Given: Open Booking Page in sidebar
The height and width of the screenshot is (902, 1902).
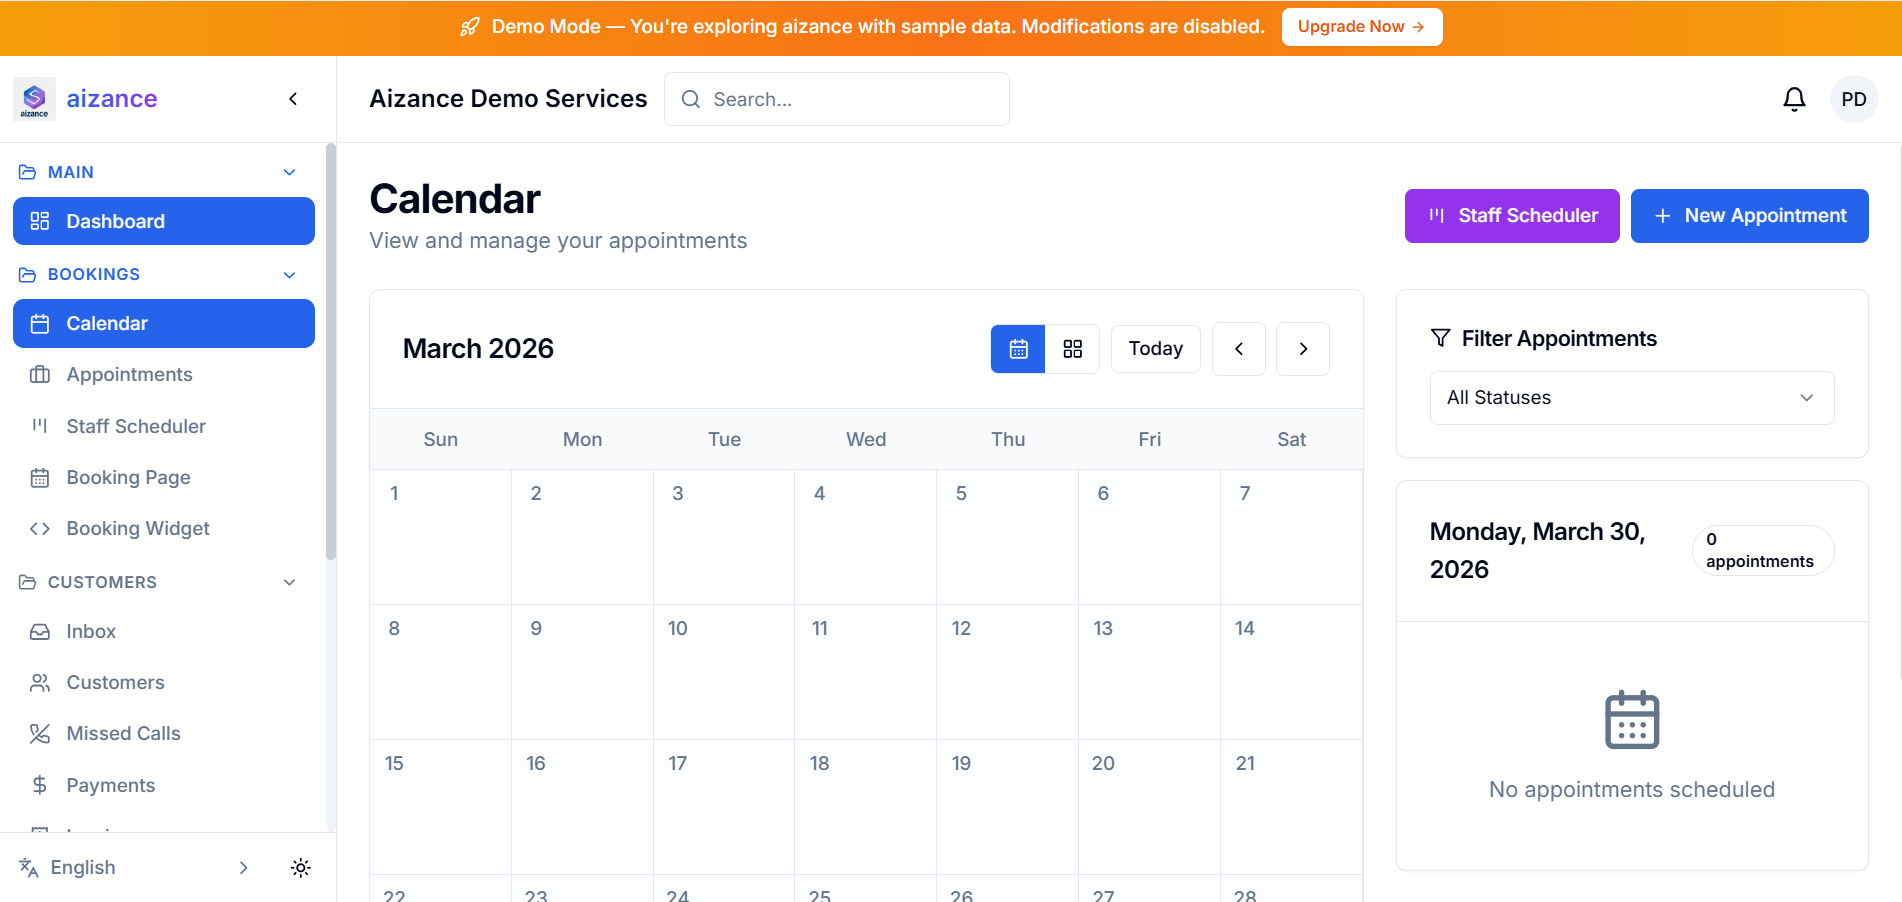Looking at the screenshot, I should (x=164, y=477).
